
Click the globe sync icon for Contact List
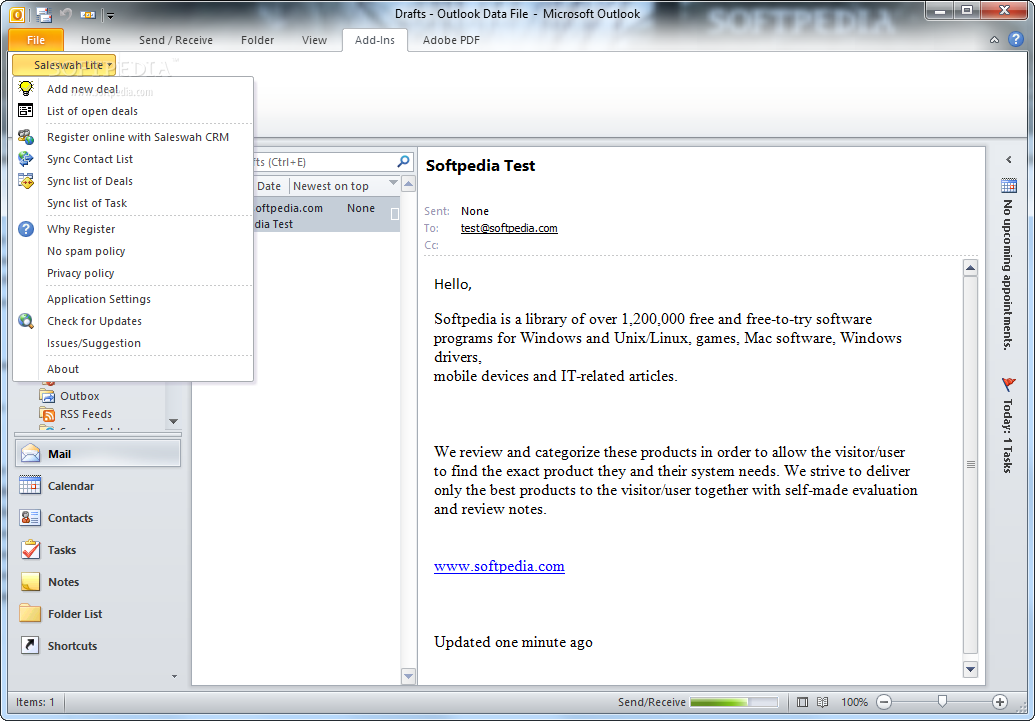26,158
